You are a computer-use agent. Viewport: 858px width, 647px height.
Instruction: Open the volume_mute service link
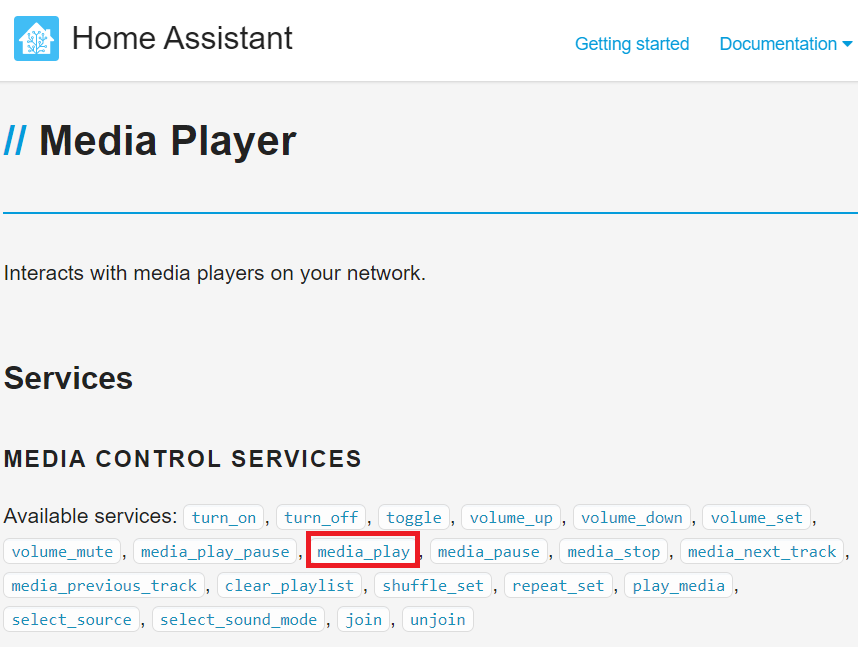(62, 551)
